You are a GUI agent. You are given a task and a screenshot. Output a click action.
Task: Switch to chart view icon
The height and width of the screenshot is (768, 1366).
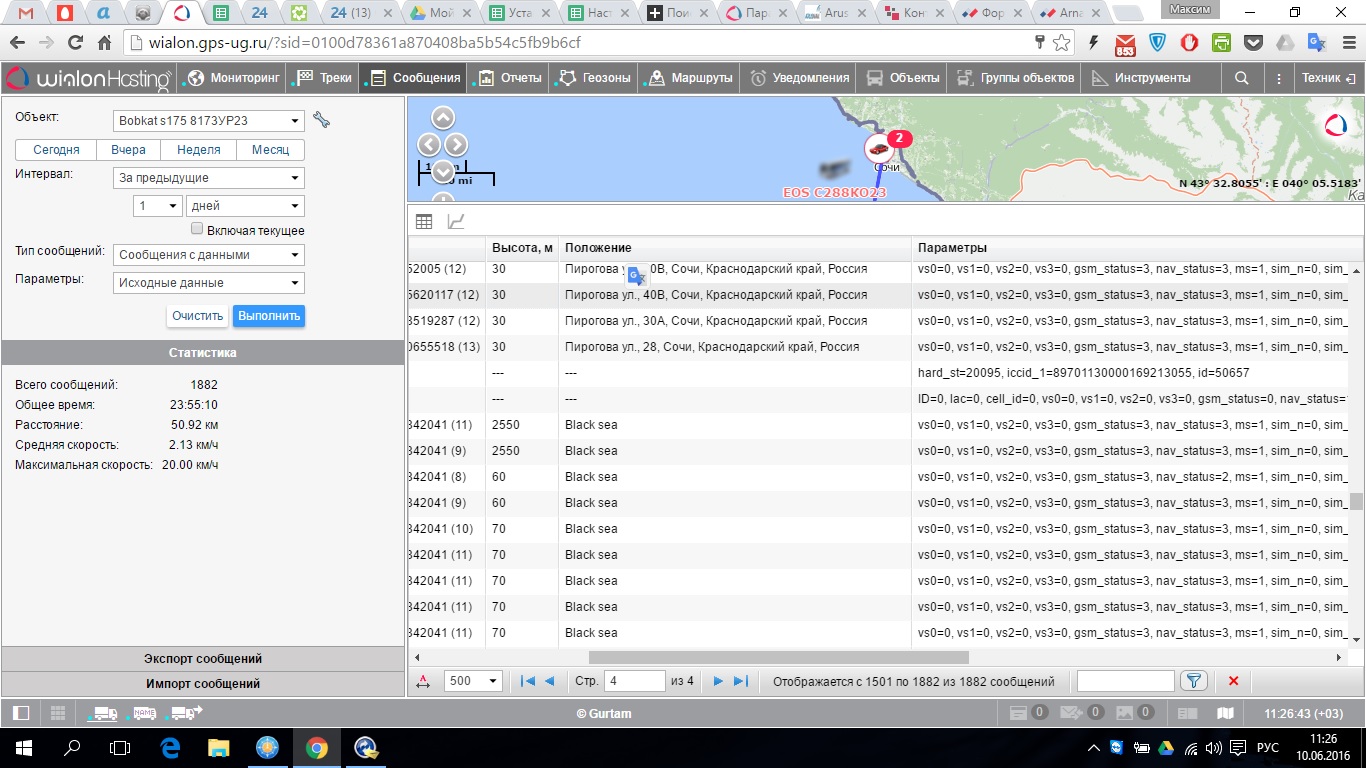tap(455, 222)
